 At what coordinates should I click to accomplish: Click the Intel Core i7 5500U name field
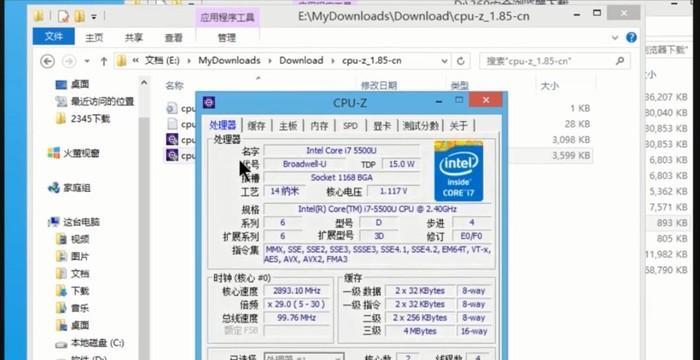tap(342, 151)
